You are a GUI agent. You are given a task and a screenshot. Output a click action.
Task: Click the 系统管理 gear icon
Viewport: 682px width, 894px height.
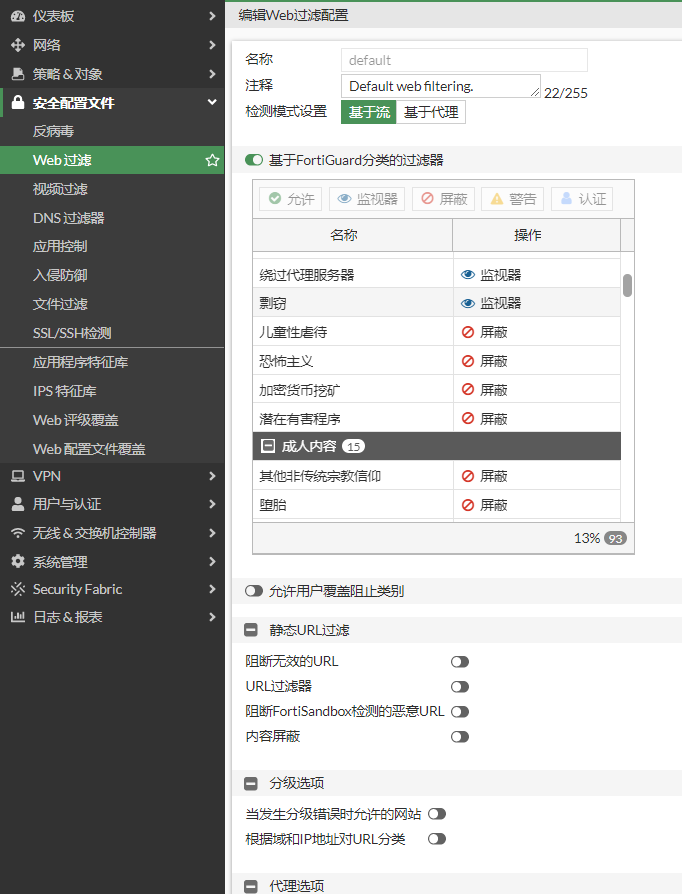coord(17,562)
